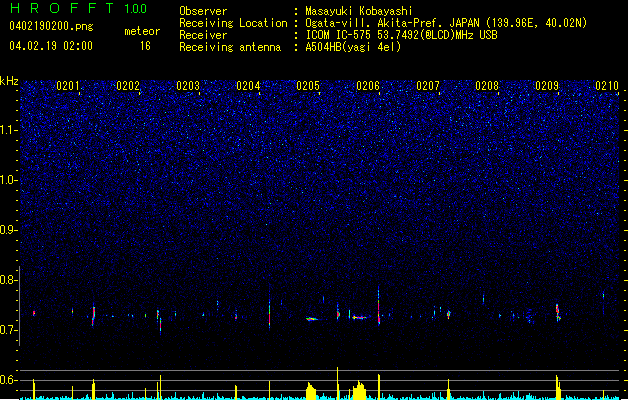This screenshot has height=400, width=629.
Task: Click the 0207 time marker
Action: tap(428, 86)
